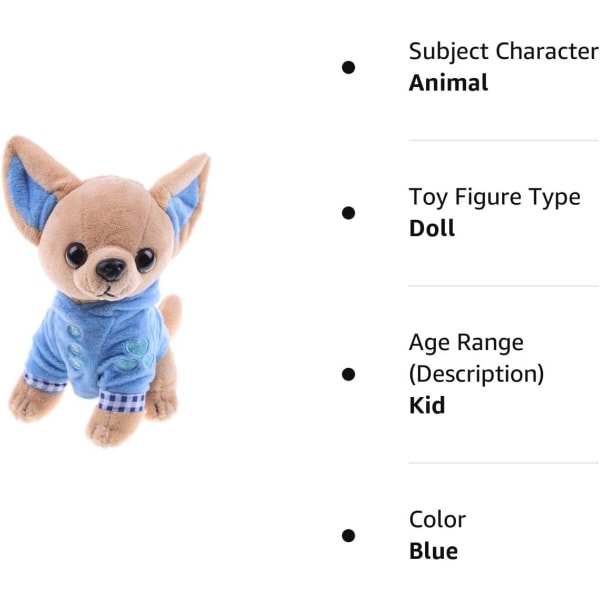Select the bold Doll value

point(432,228)
